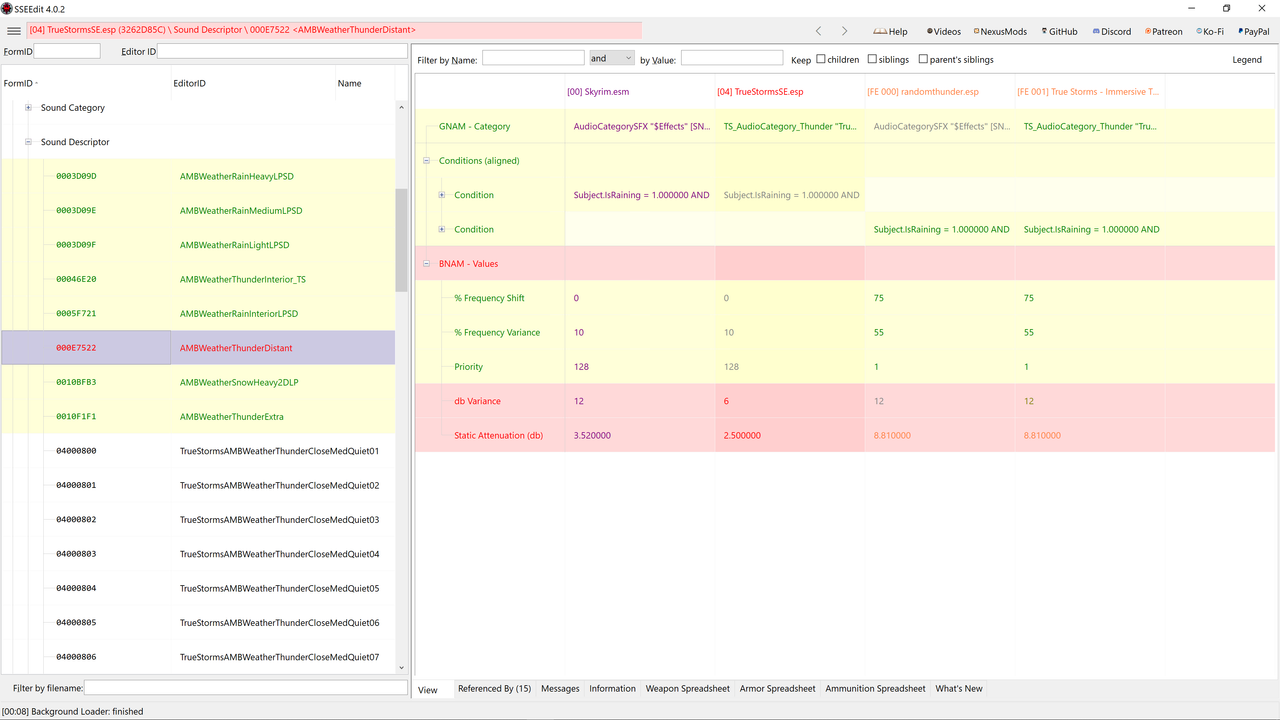This screenshot has height=720, width=1280.
Task: Click the record tree vertical scrollbar thumb
Action: point(402,240)
